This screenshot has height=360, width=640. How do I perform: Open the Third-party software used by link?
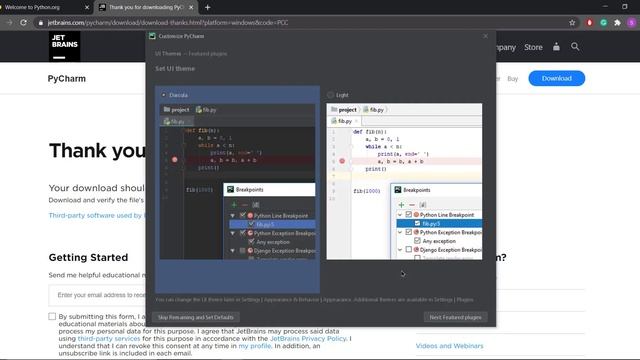point(97,216)
